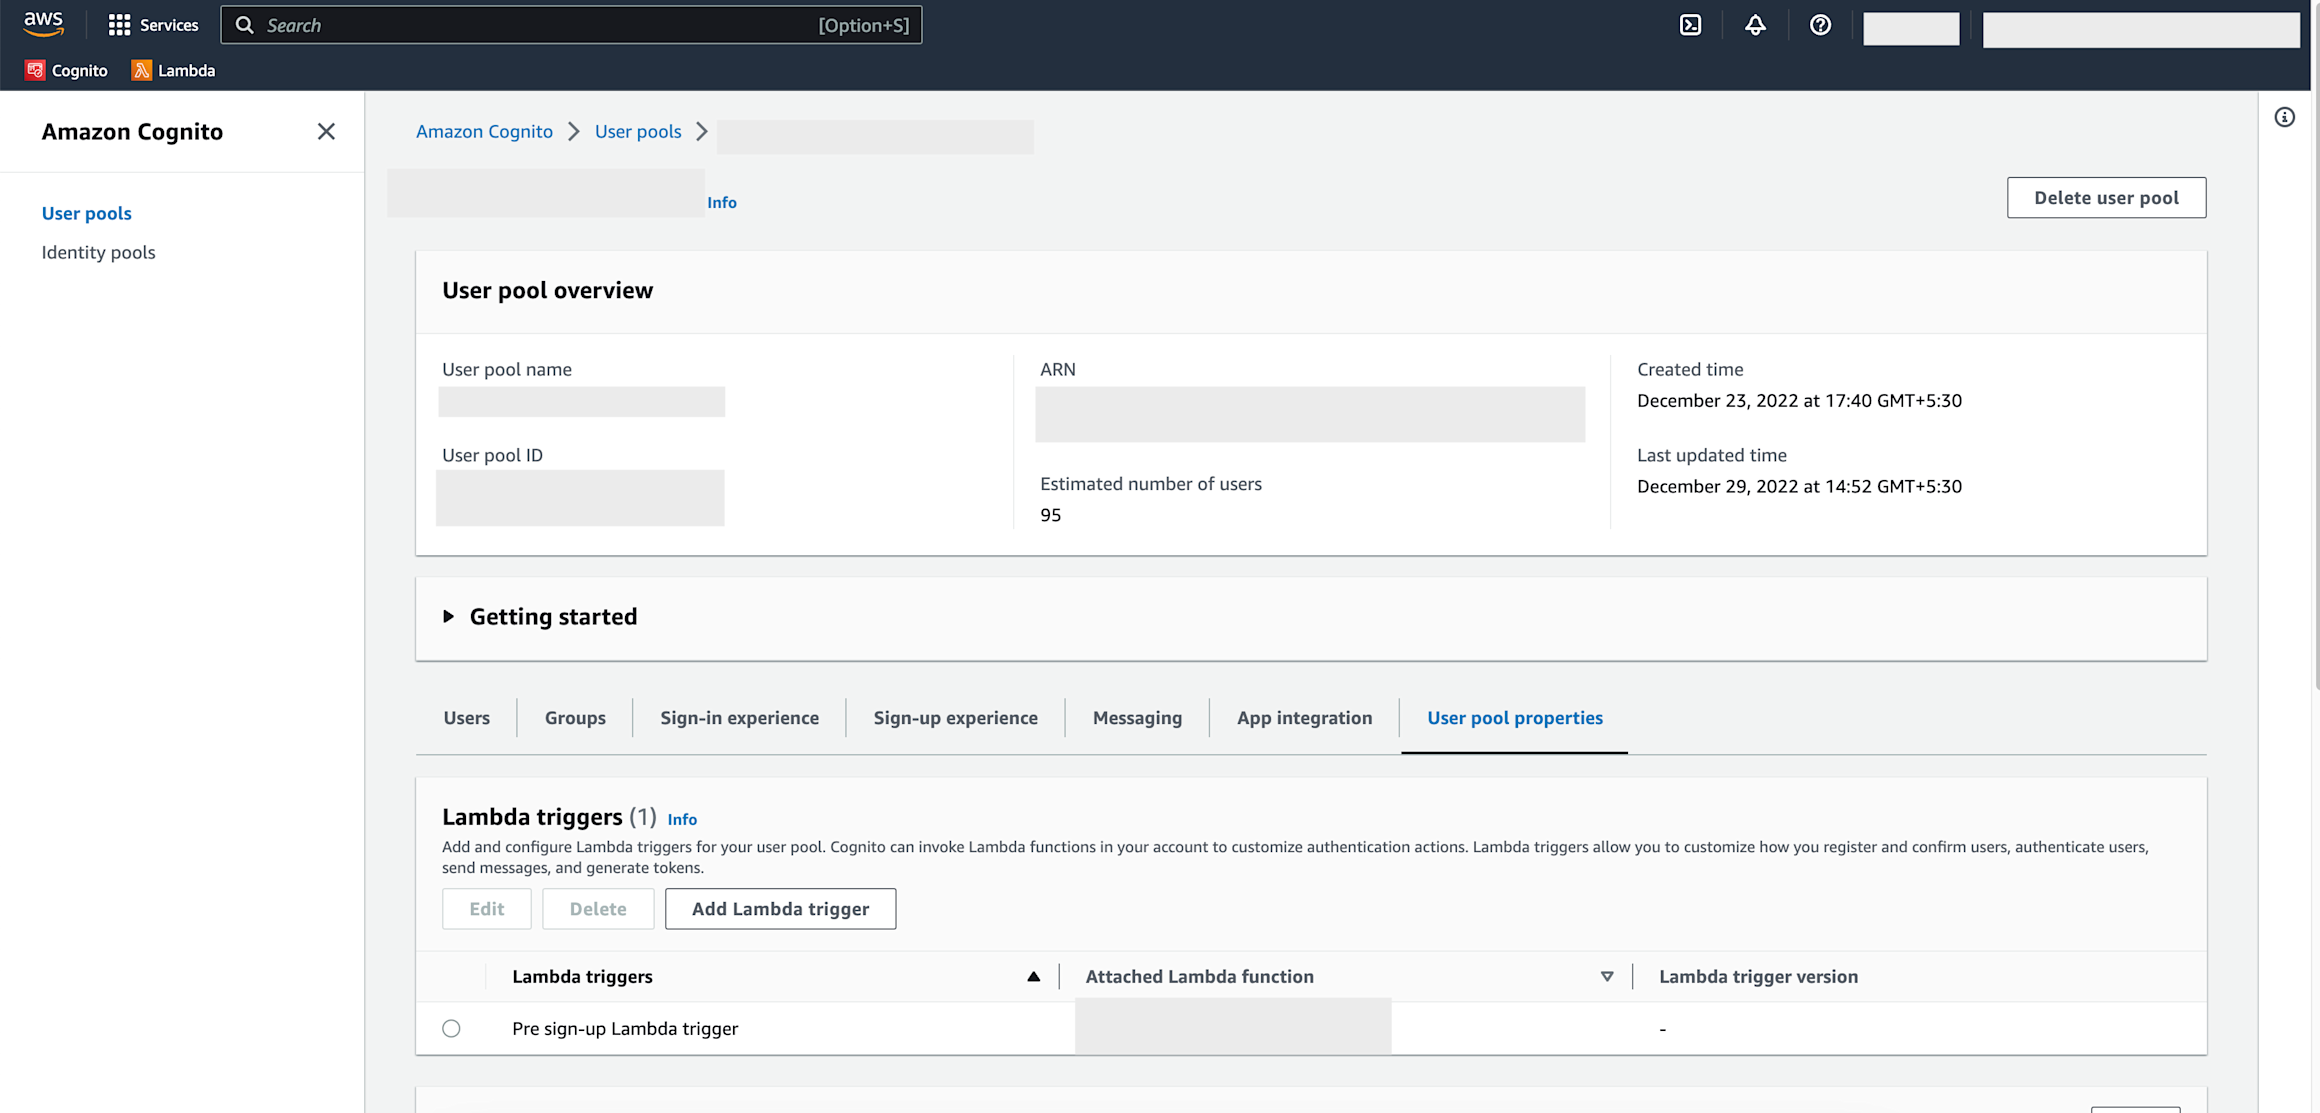Click the Delete user pool button

point(2106,197)
